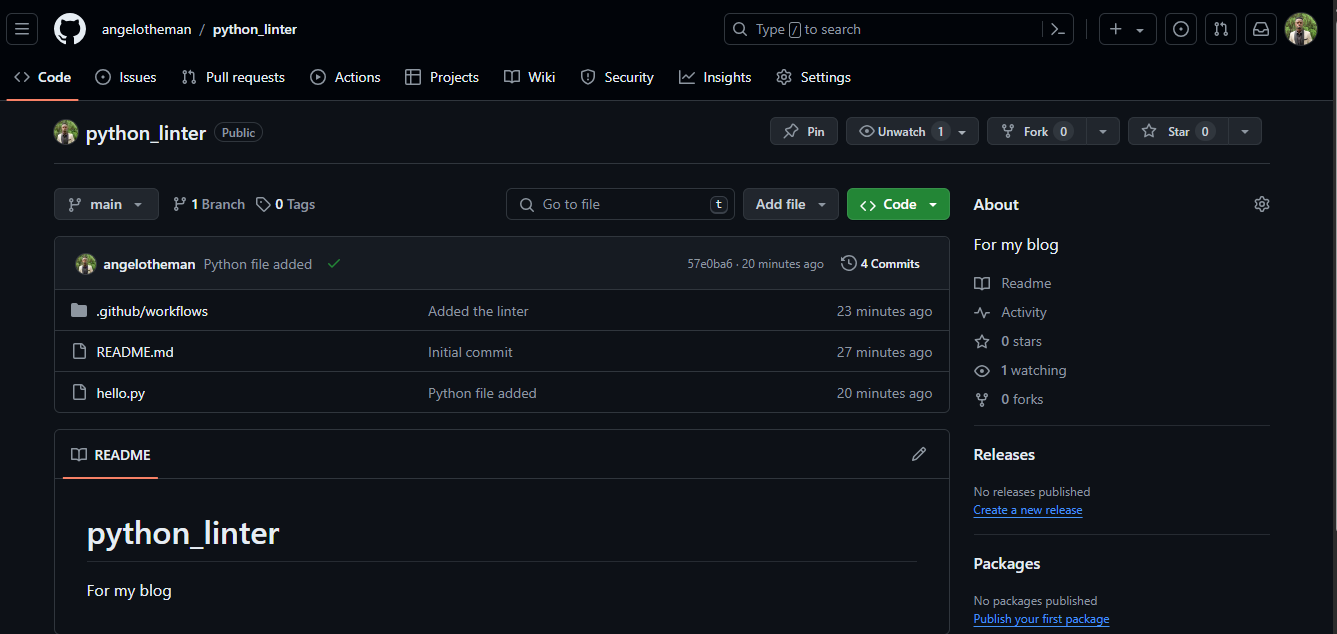The image size is (1337, 634).
Task: Open About settings gear icon
Action: 1261,204
